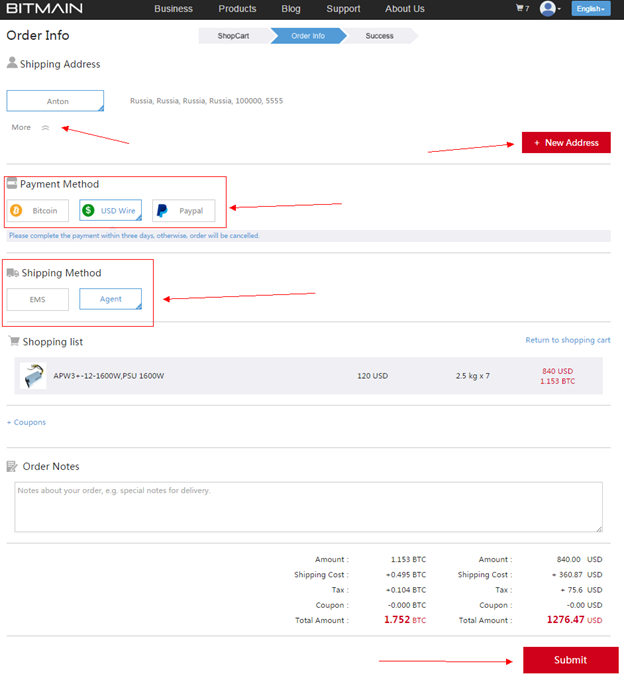Screen dimensions: 624x682
Task: Expand the Coupons section
Action: tap(27, 422)
